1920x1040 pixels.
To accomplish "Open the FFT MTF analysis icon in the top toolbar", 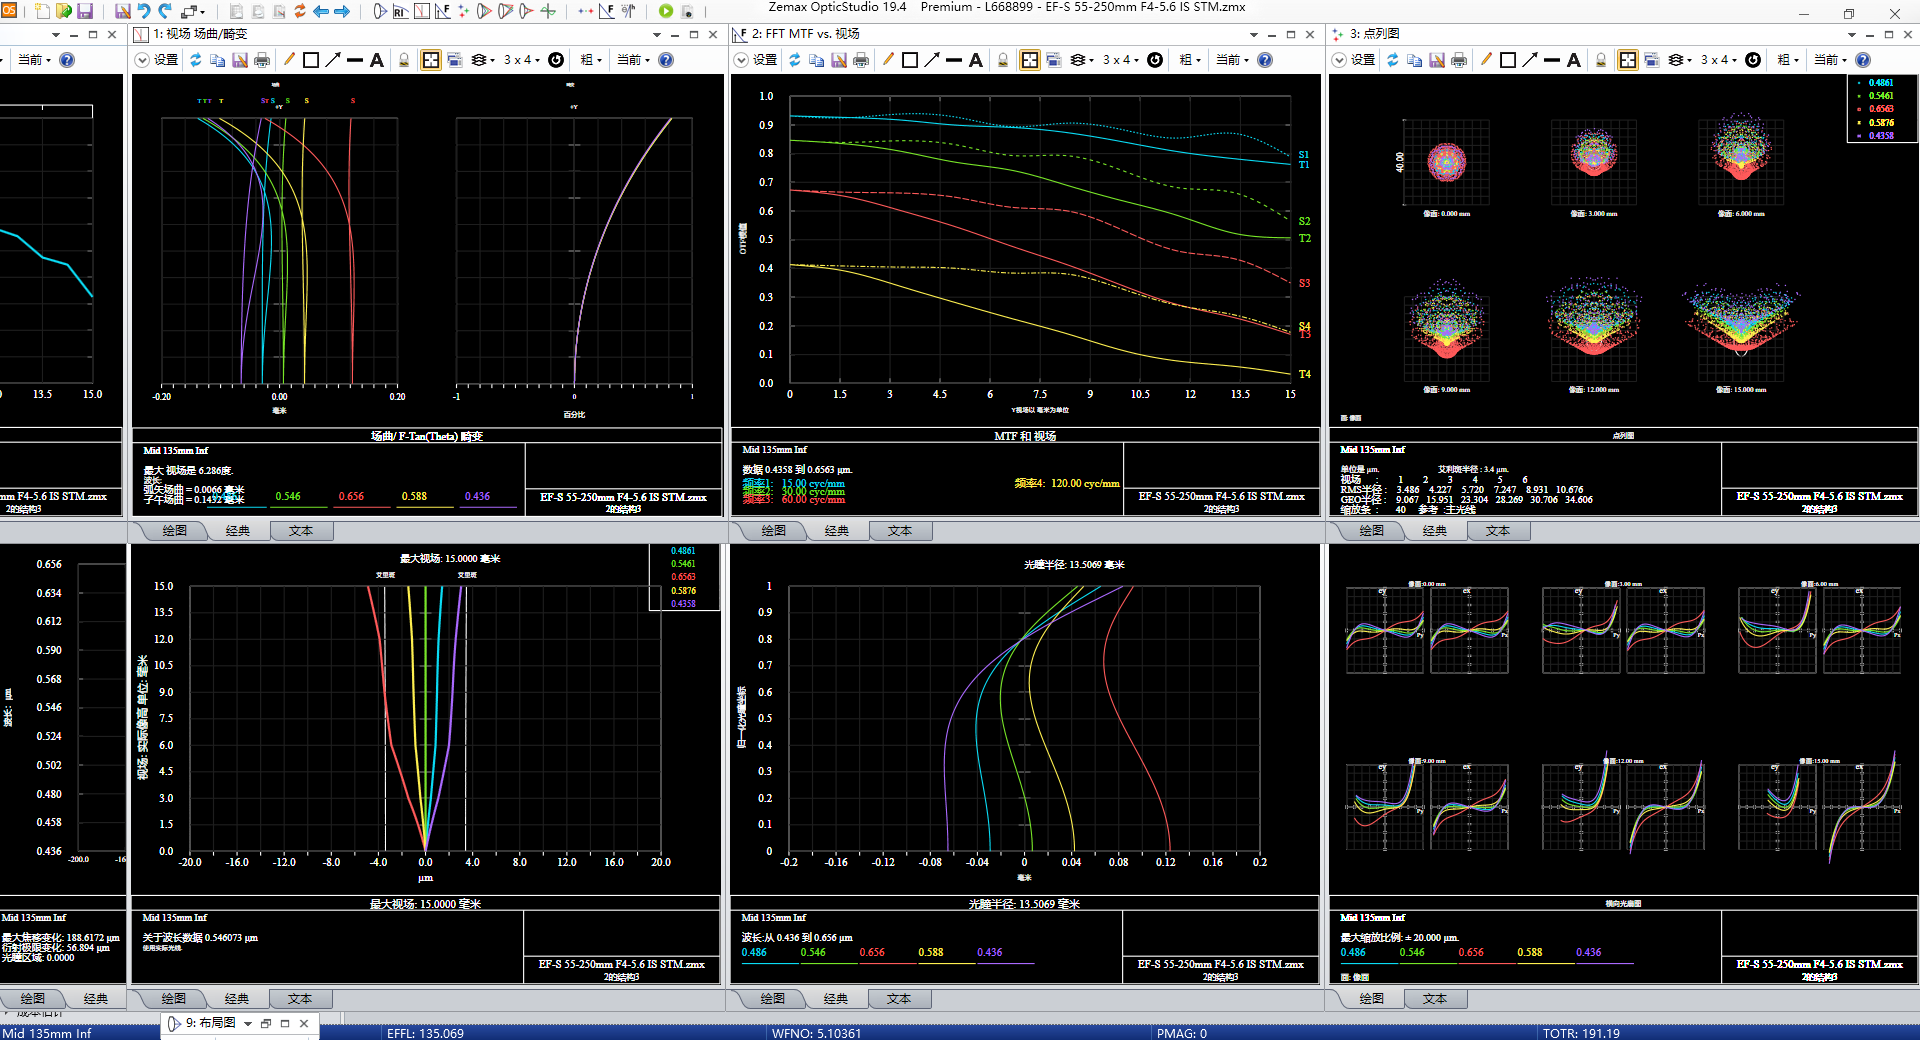I will click(606, 11).
